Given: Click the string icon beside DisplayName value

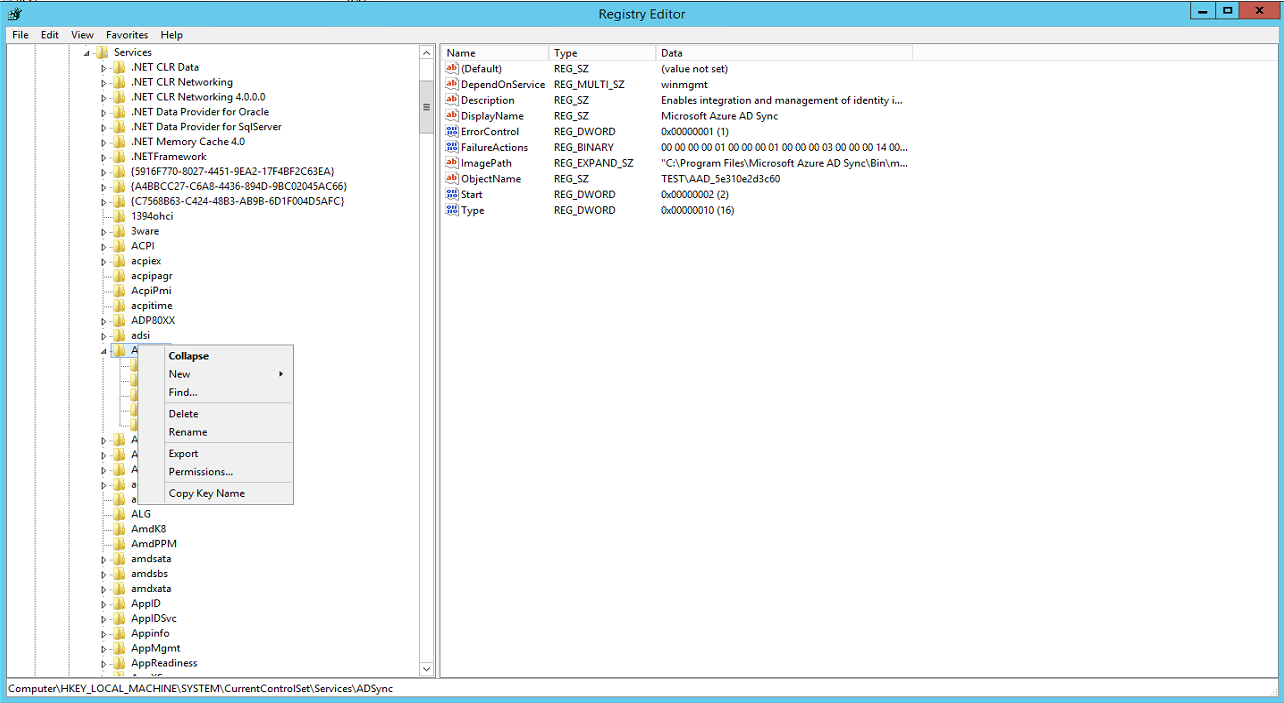Looking at the screenshot, I should coord(452,116).
